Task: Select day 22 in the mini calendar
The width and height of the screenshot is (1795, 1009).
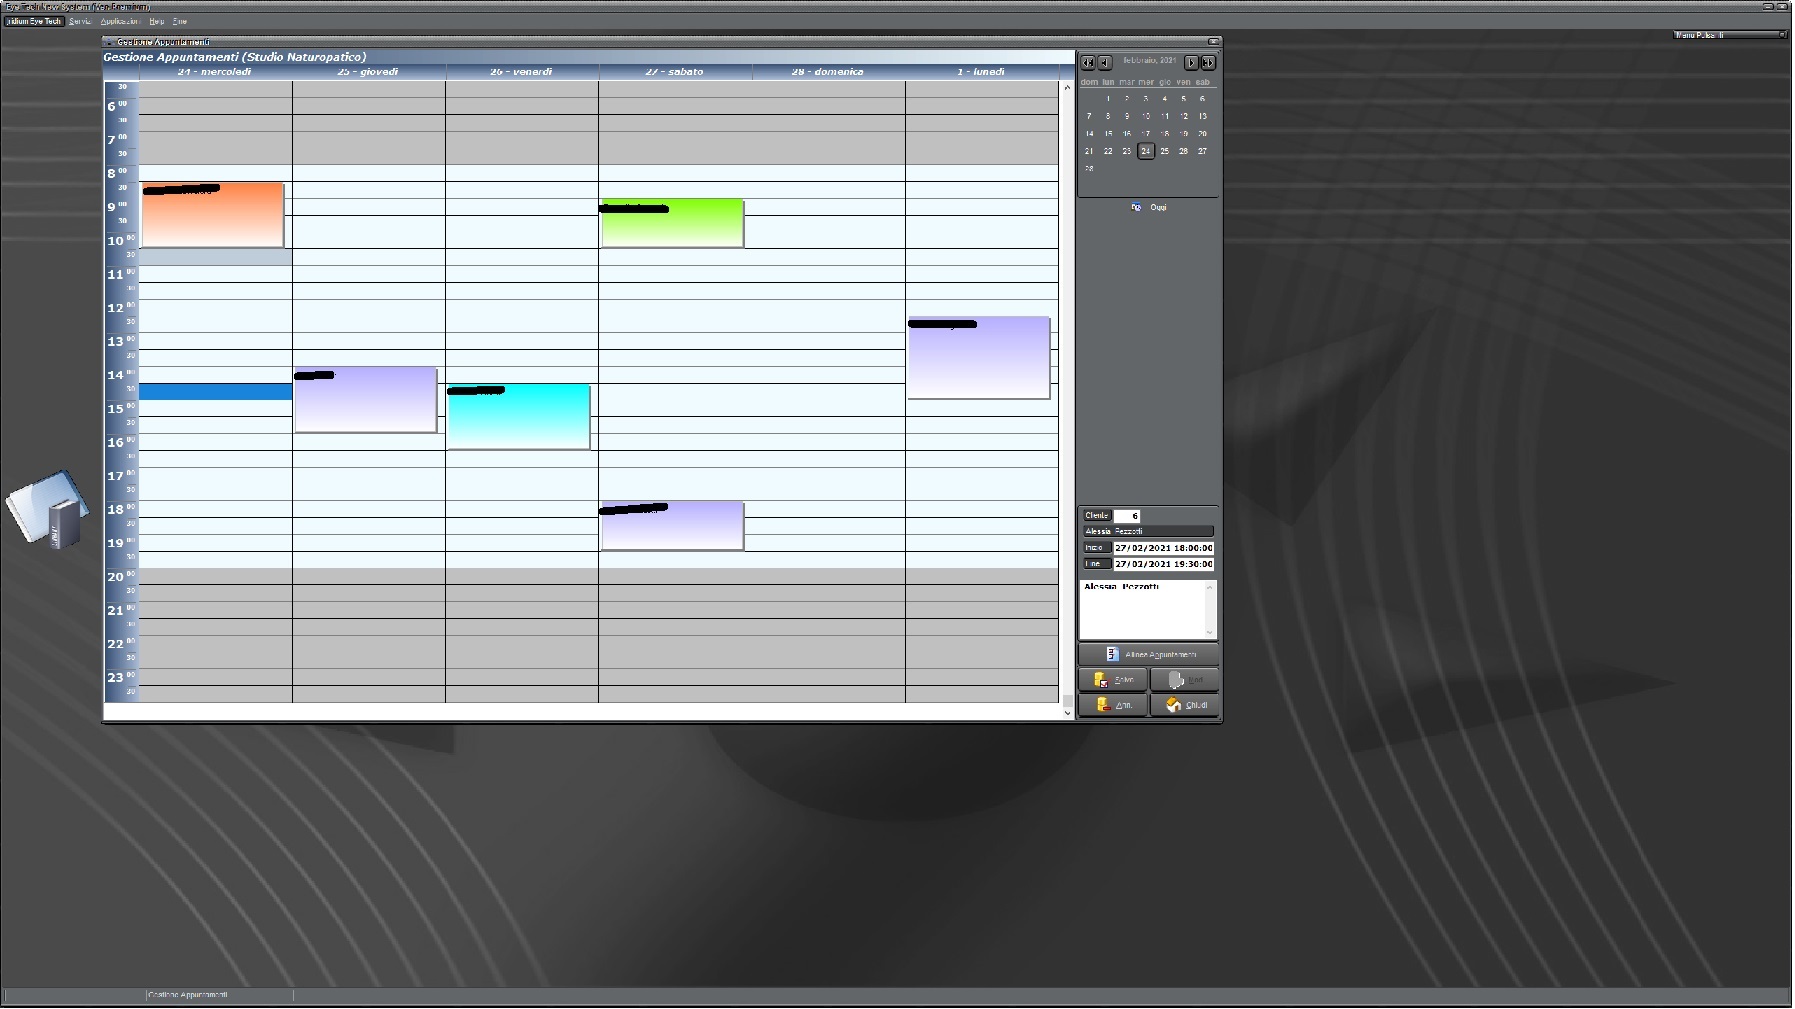Action: point(1108,151)
